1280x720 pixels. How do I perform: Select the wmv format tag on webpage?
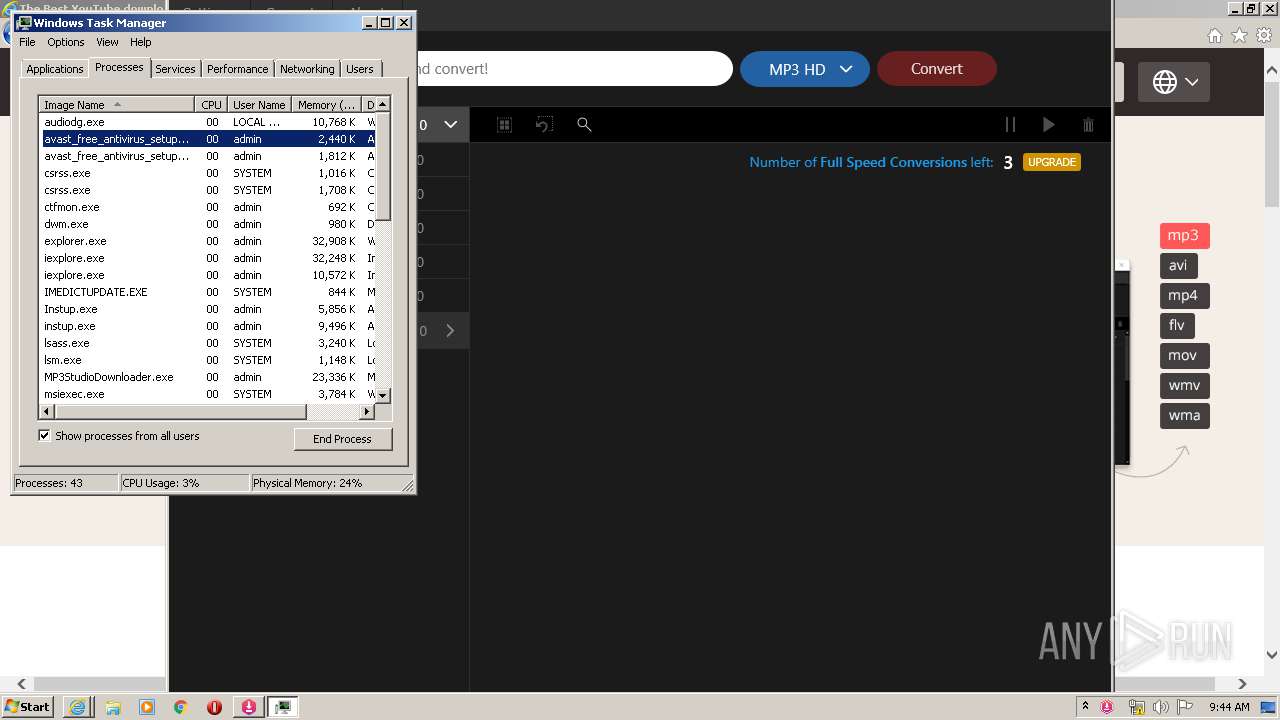click(x=1185, y=386)
